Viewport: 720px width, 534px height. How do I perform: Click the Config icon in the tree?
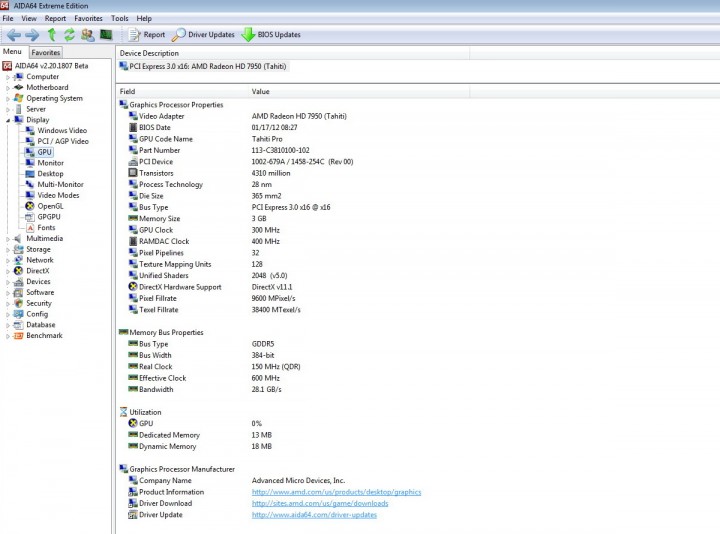[x=18, y=314]
